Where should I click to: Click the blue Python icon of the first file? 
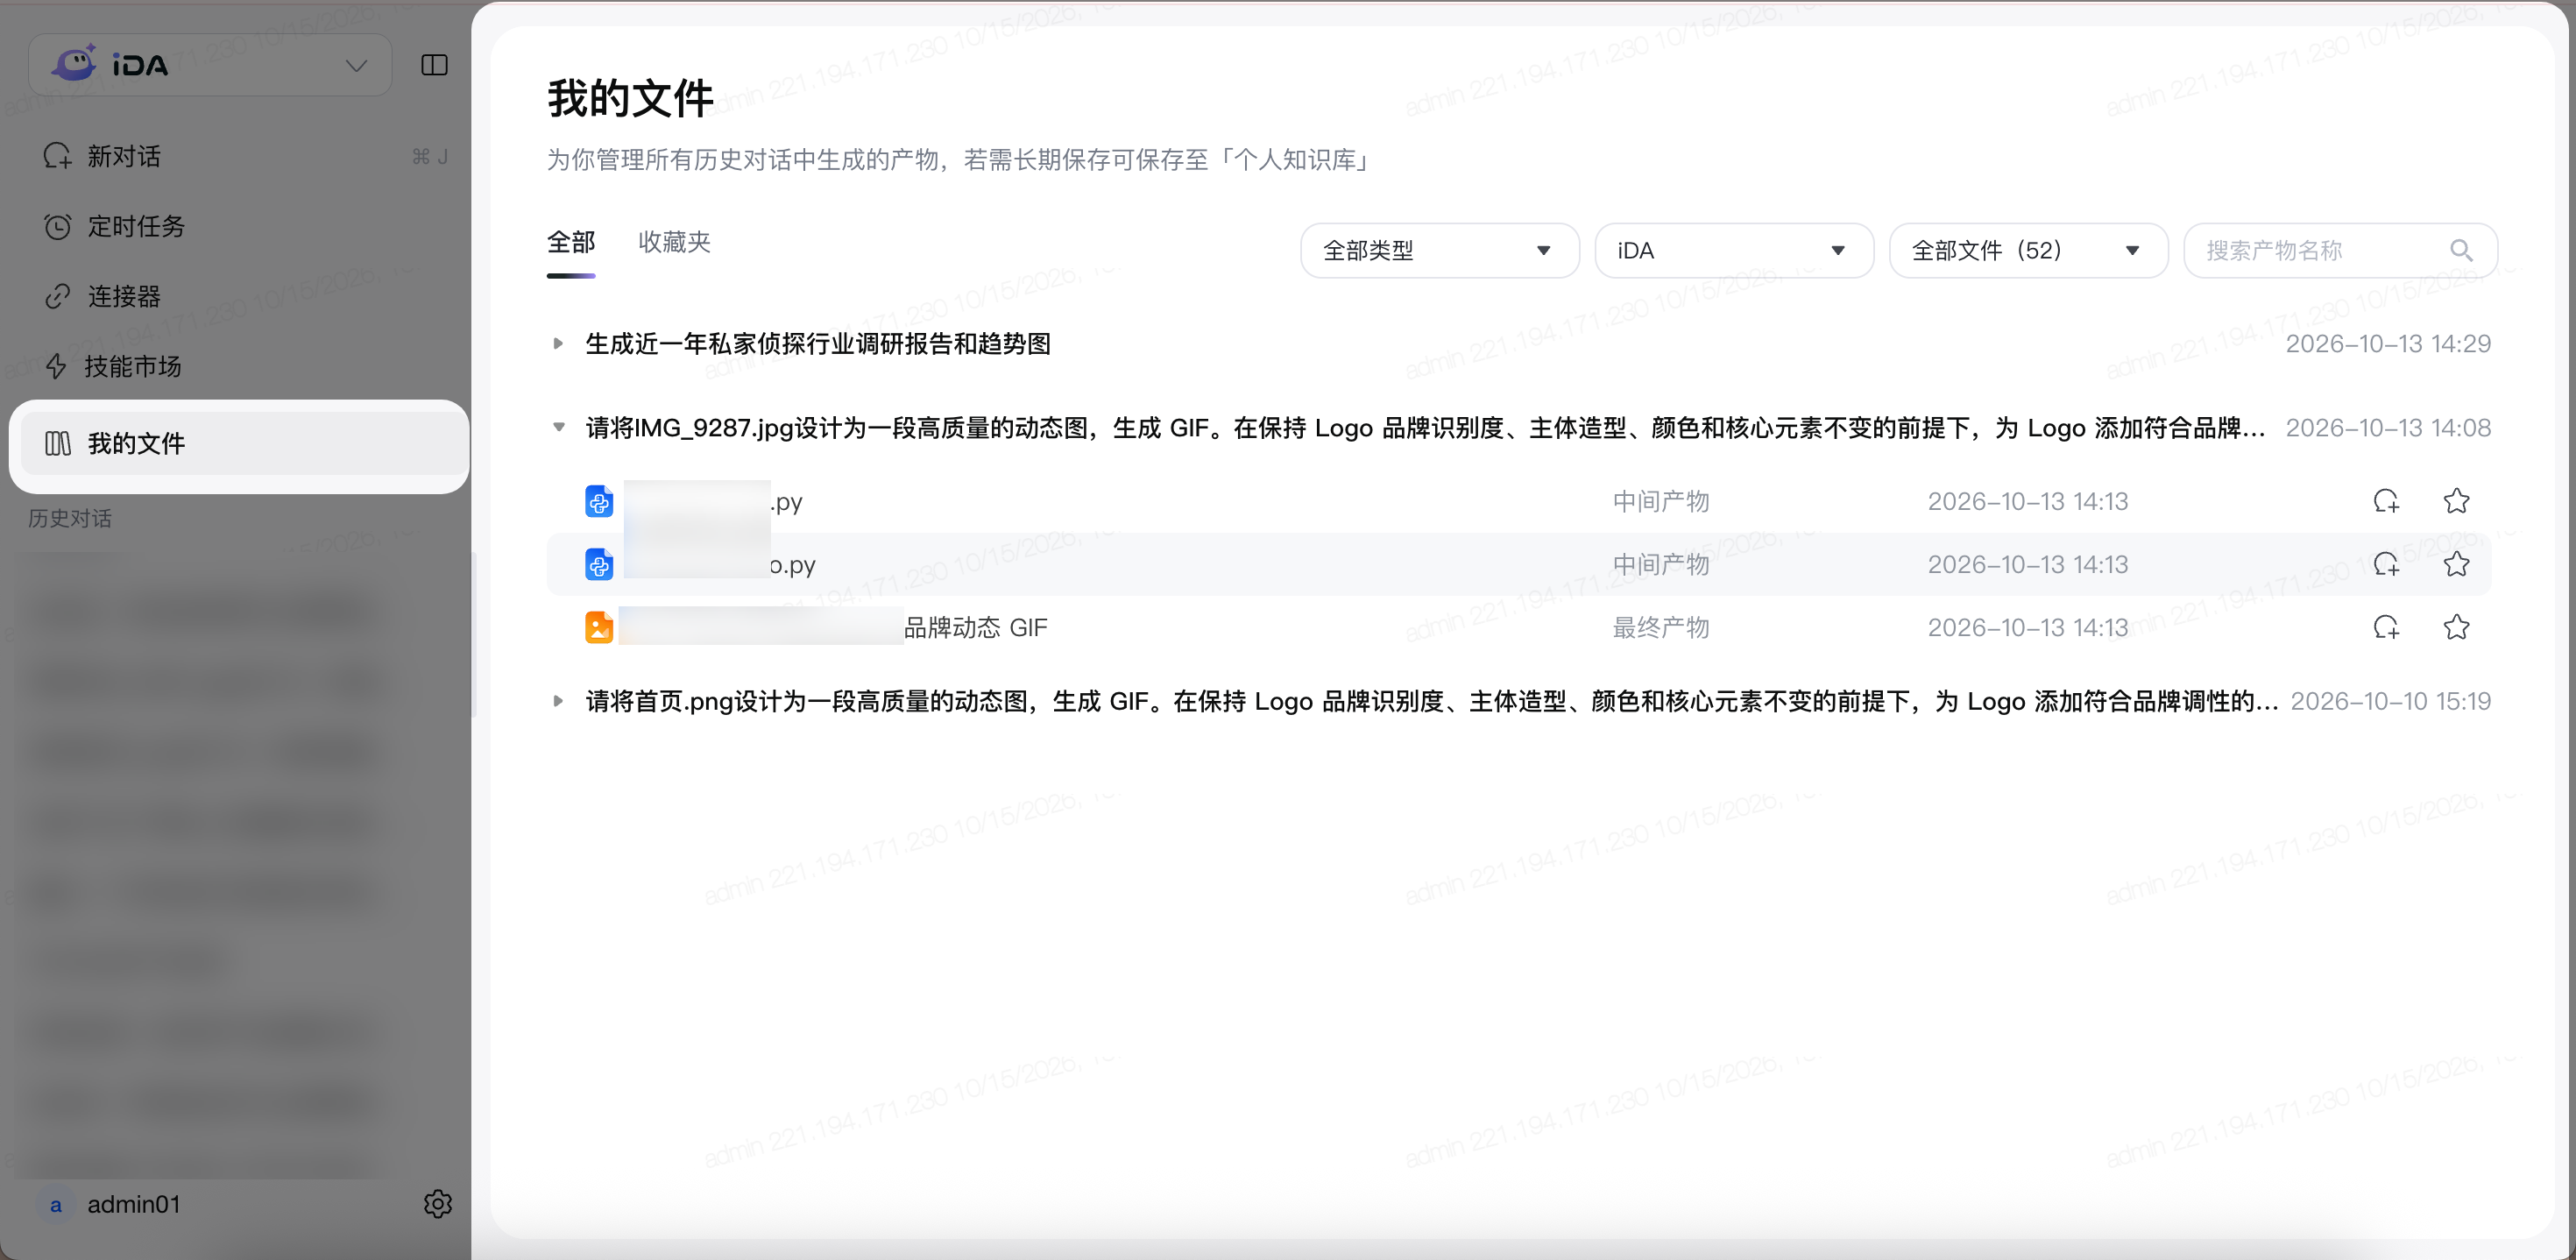[x=599, y=501]
